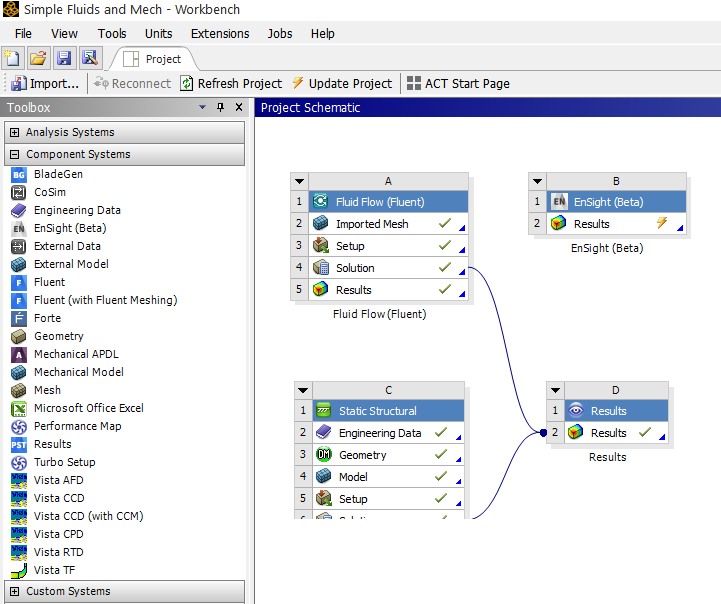Close the Toolbox panel
This screenshot has height=604, width=721.
239,107
